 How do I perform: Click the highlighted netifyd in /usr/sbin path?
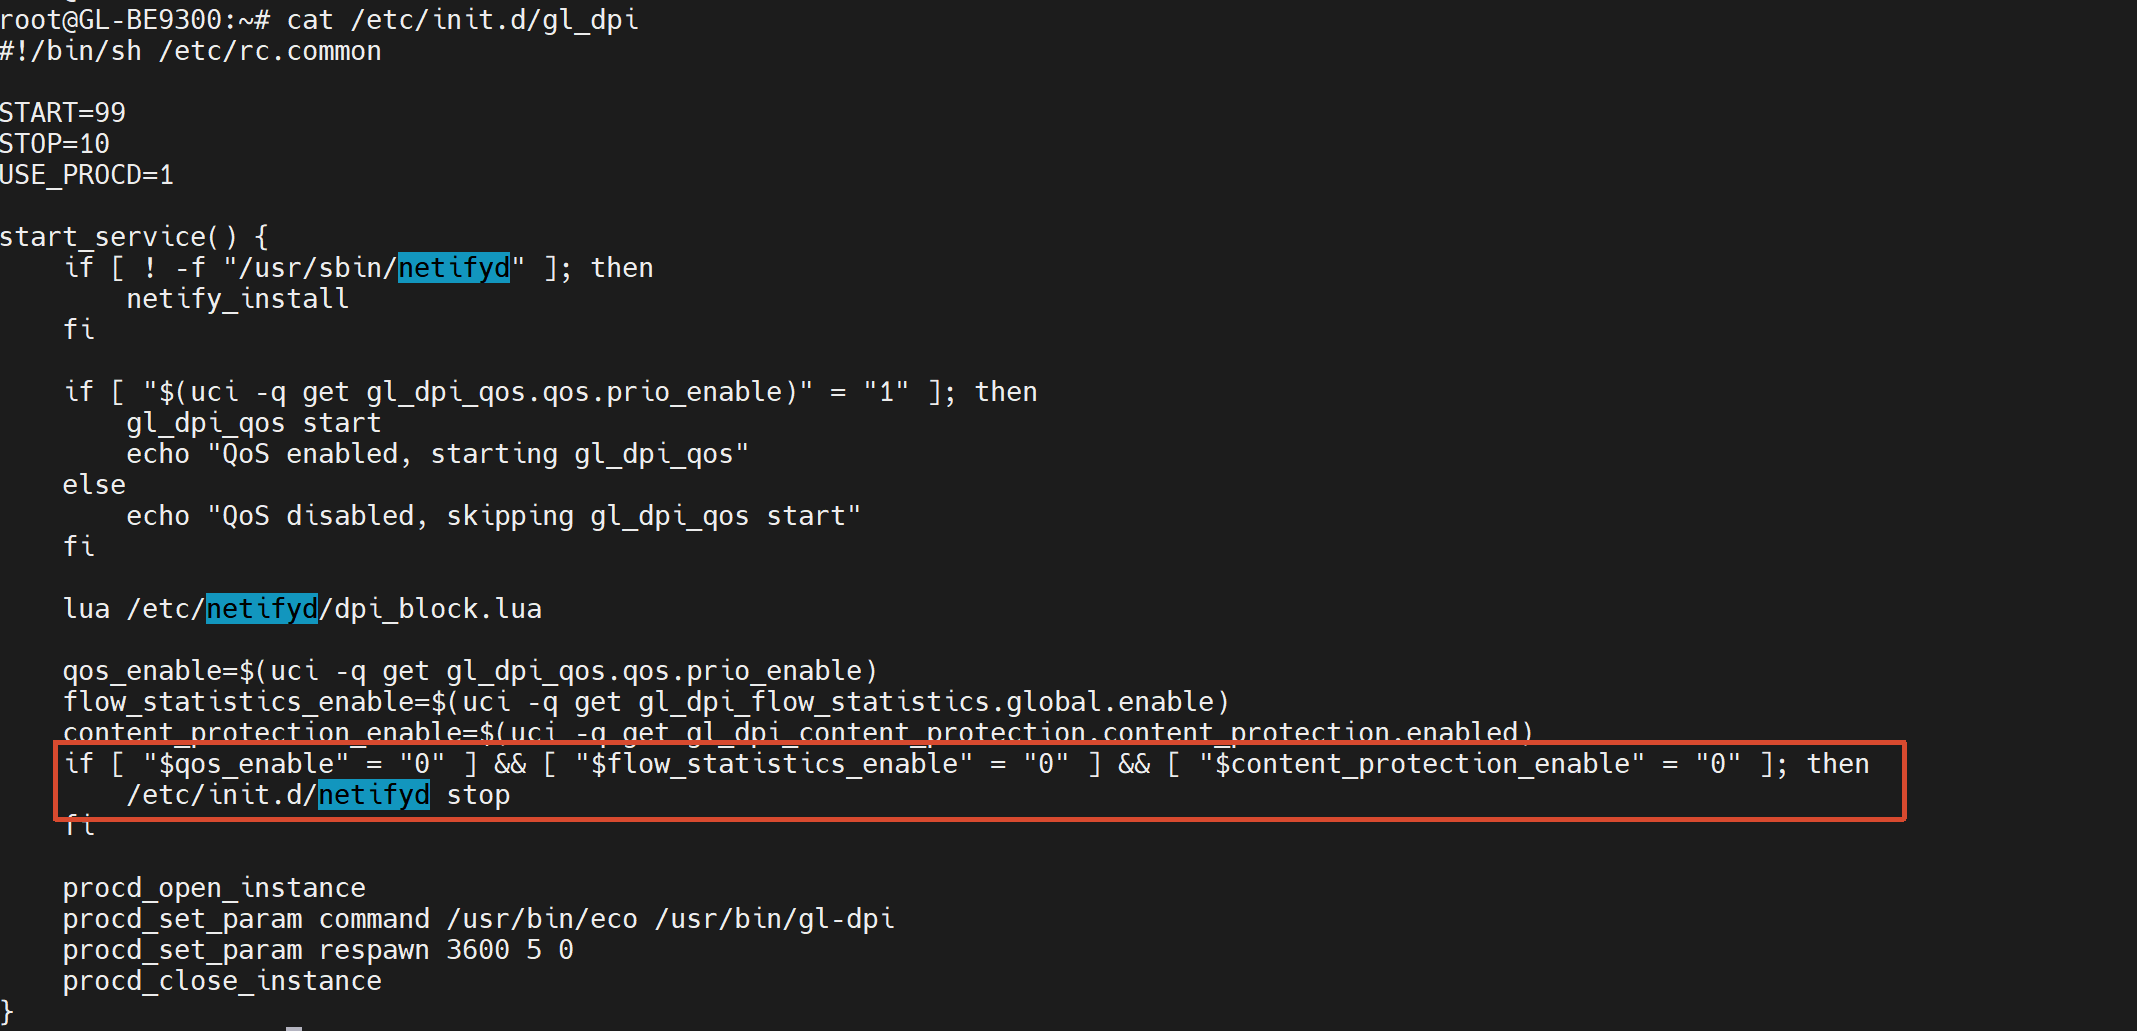click(x=454, y=268)
